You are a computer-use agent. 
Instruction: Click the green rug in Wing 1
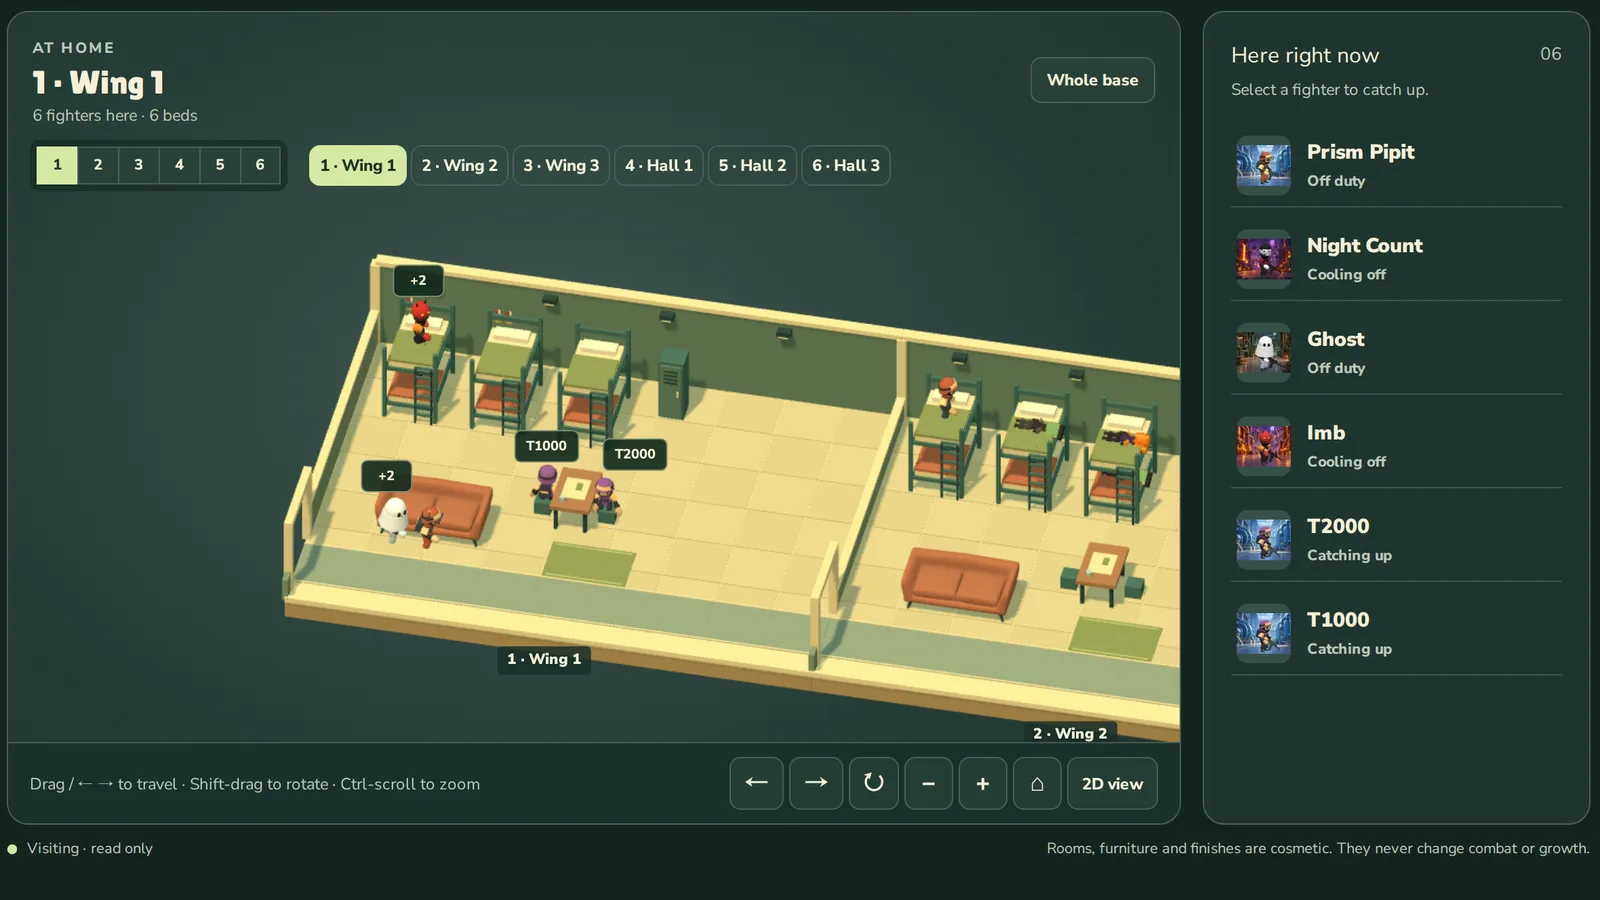click(x=590, y=563)
